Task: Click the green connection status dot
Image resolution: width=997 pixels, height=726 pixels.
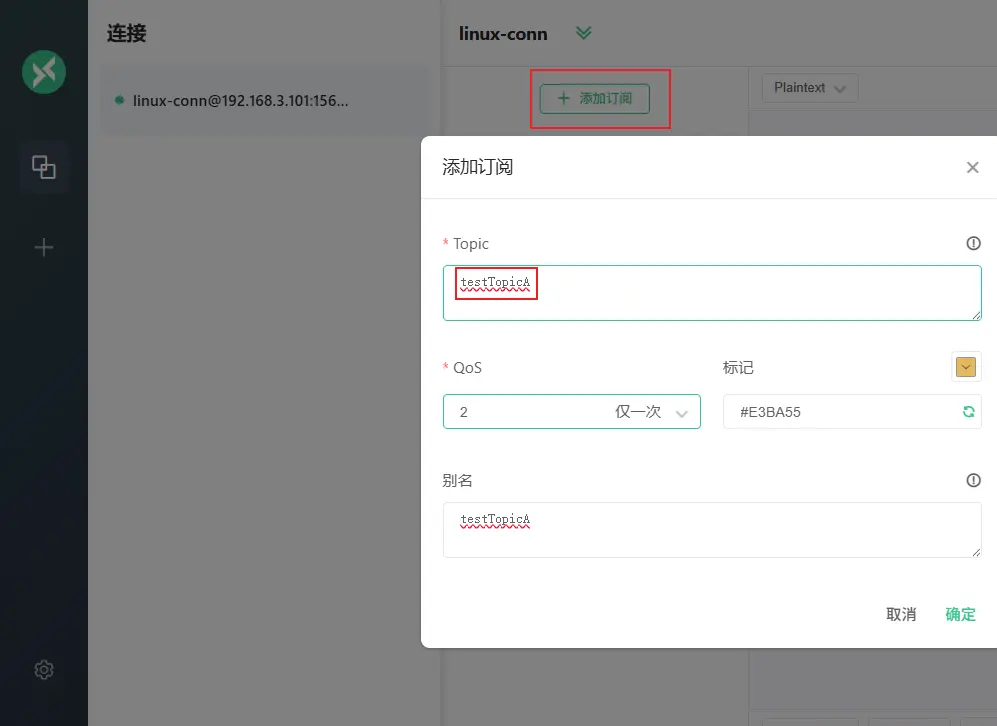Action: 120,100
